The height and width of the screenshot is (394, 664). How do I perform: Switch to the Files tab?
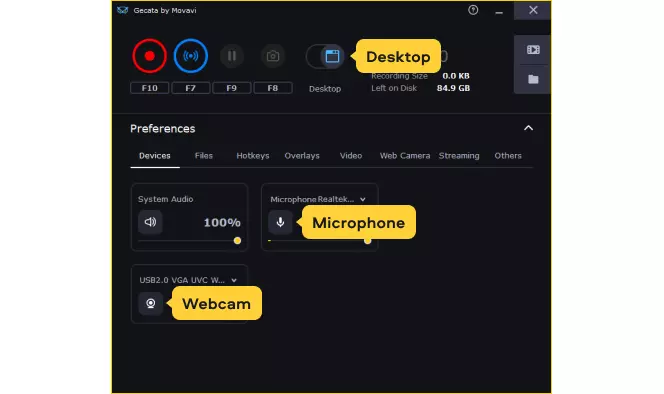pos(204,156)
